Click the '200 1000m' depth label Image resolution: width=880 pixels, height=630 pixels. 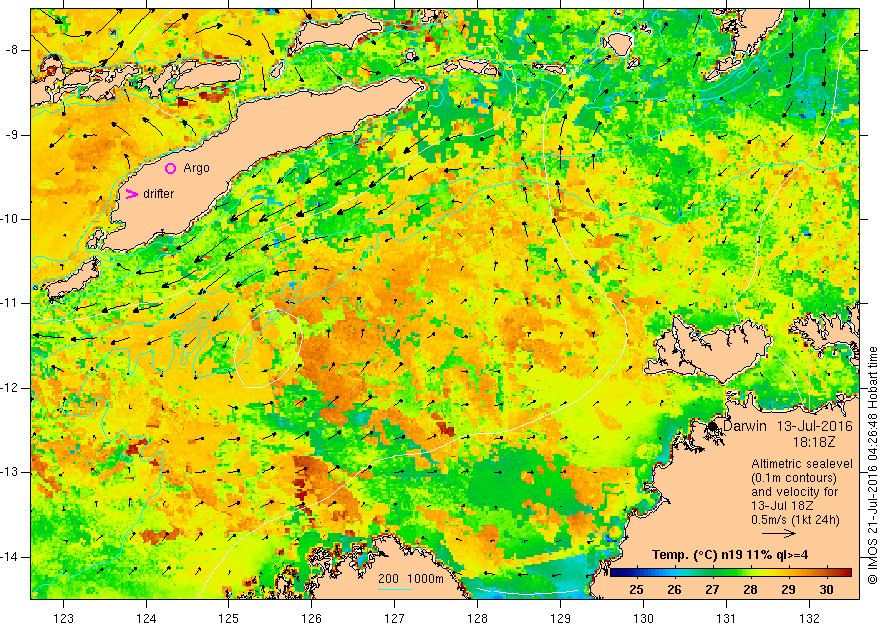tap(411, 579)
